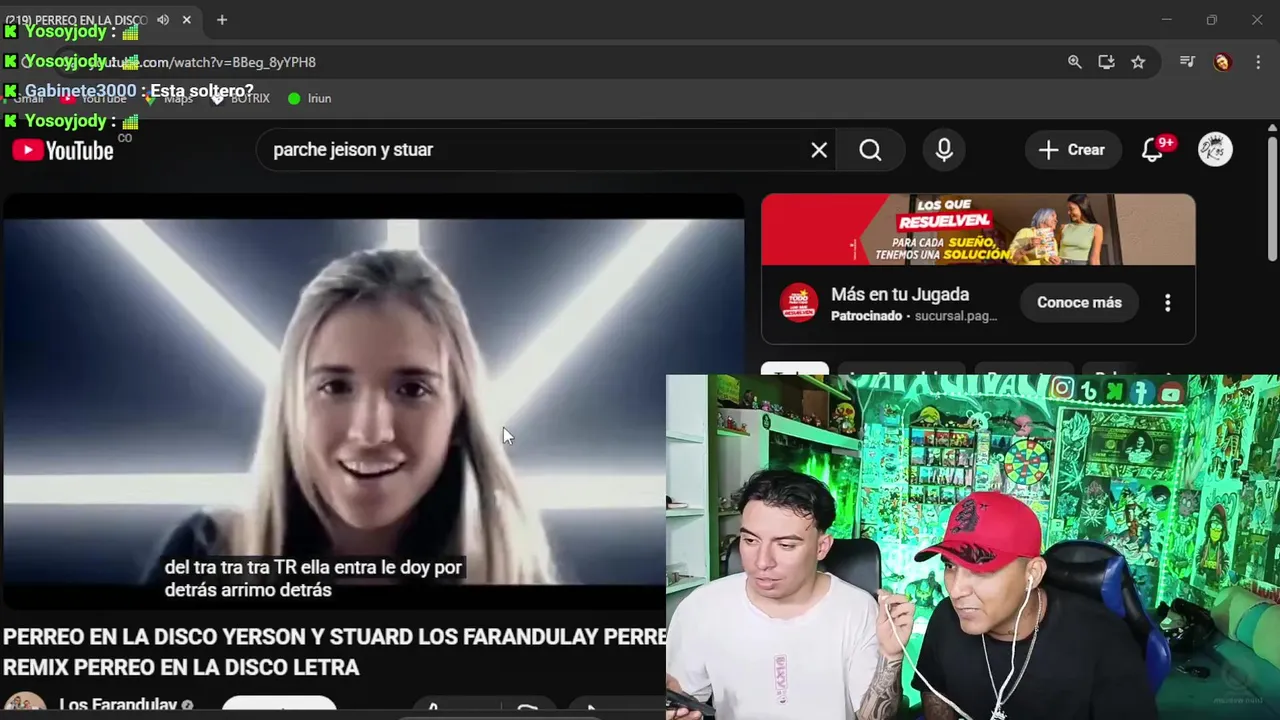Image resolution: width=1280 pixels, height=720 pixels.
Task: Click the LOS QUE RESUELVEN ad banner
Action: click(978, 230)
